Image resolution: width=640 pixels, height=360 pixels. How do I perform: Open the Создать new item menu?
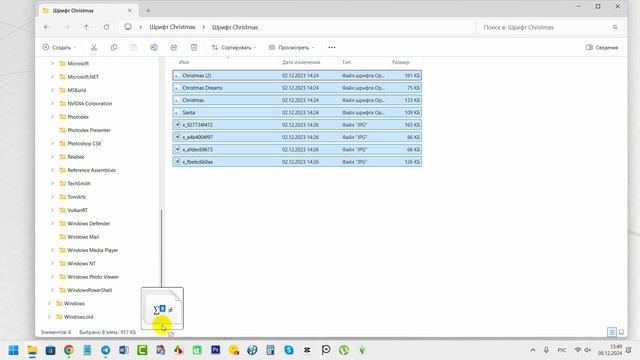pos(60,48)
